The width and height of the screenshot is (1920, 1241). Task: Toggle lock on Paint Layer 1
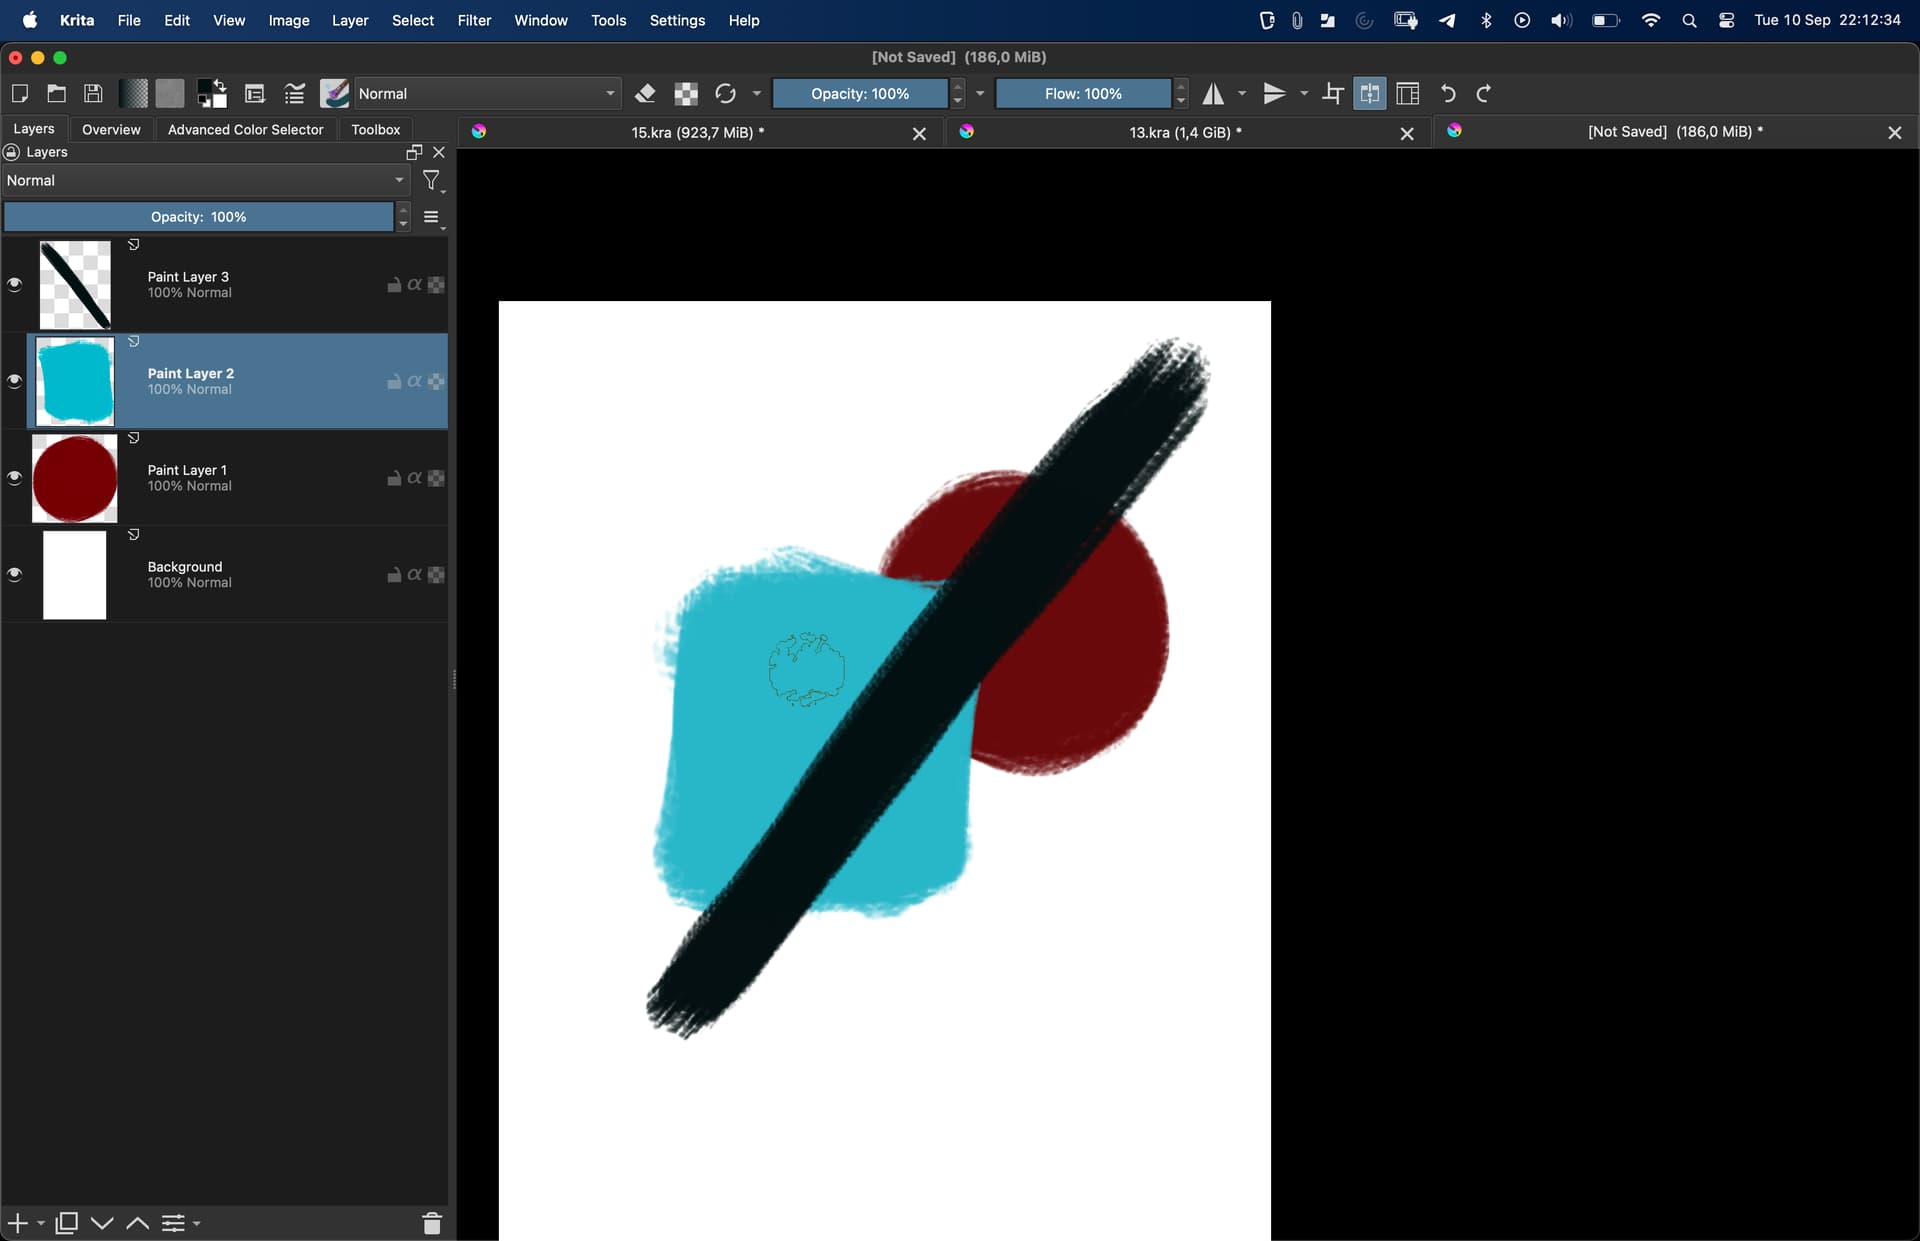click(394, 479)
